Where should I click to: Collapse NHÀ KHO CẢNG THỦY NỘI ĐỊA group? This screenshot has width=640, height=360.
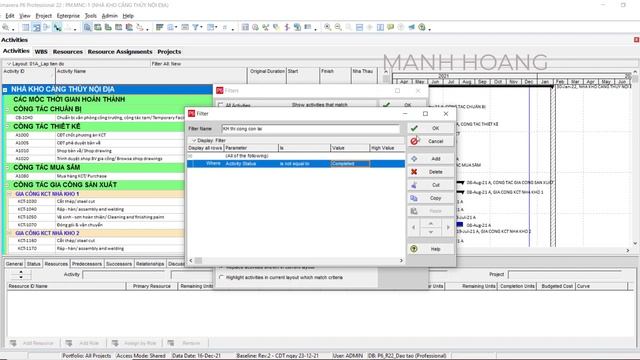coord(5,90)
